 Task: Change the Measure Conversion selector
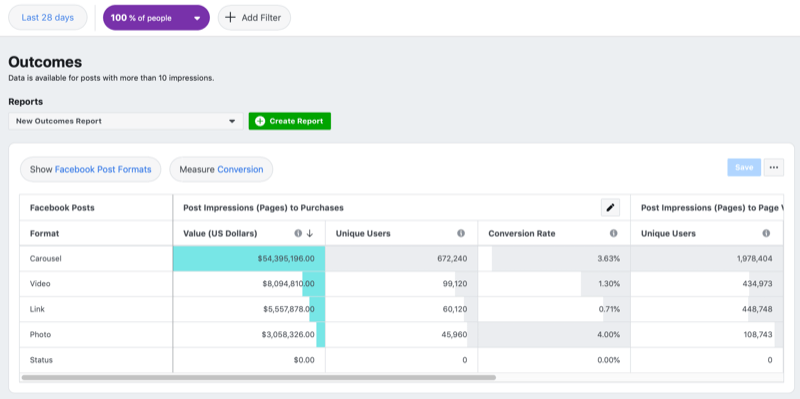coord(221,169)
